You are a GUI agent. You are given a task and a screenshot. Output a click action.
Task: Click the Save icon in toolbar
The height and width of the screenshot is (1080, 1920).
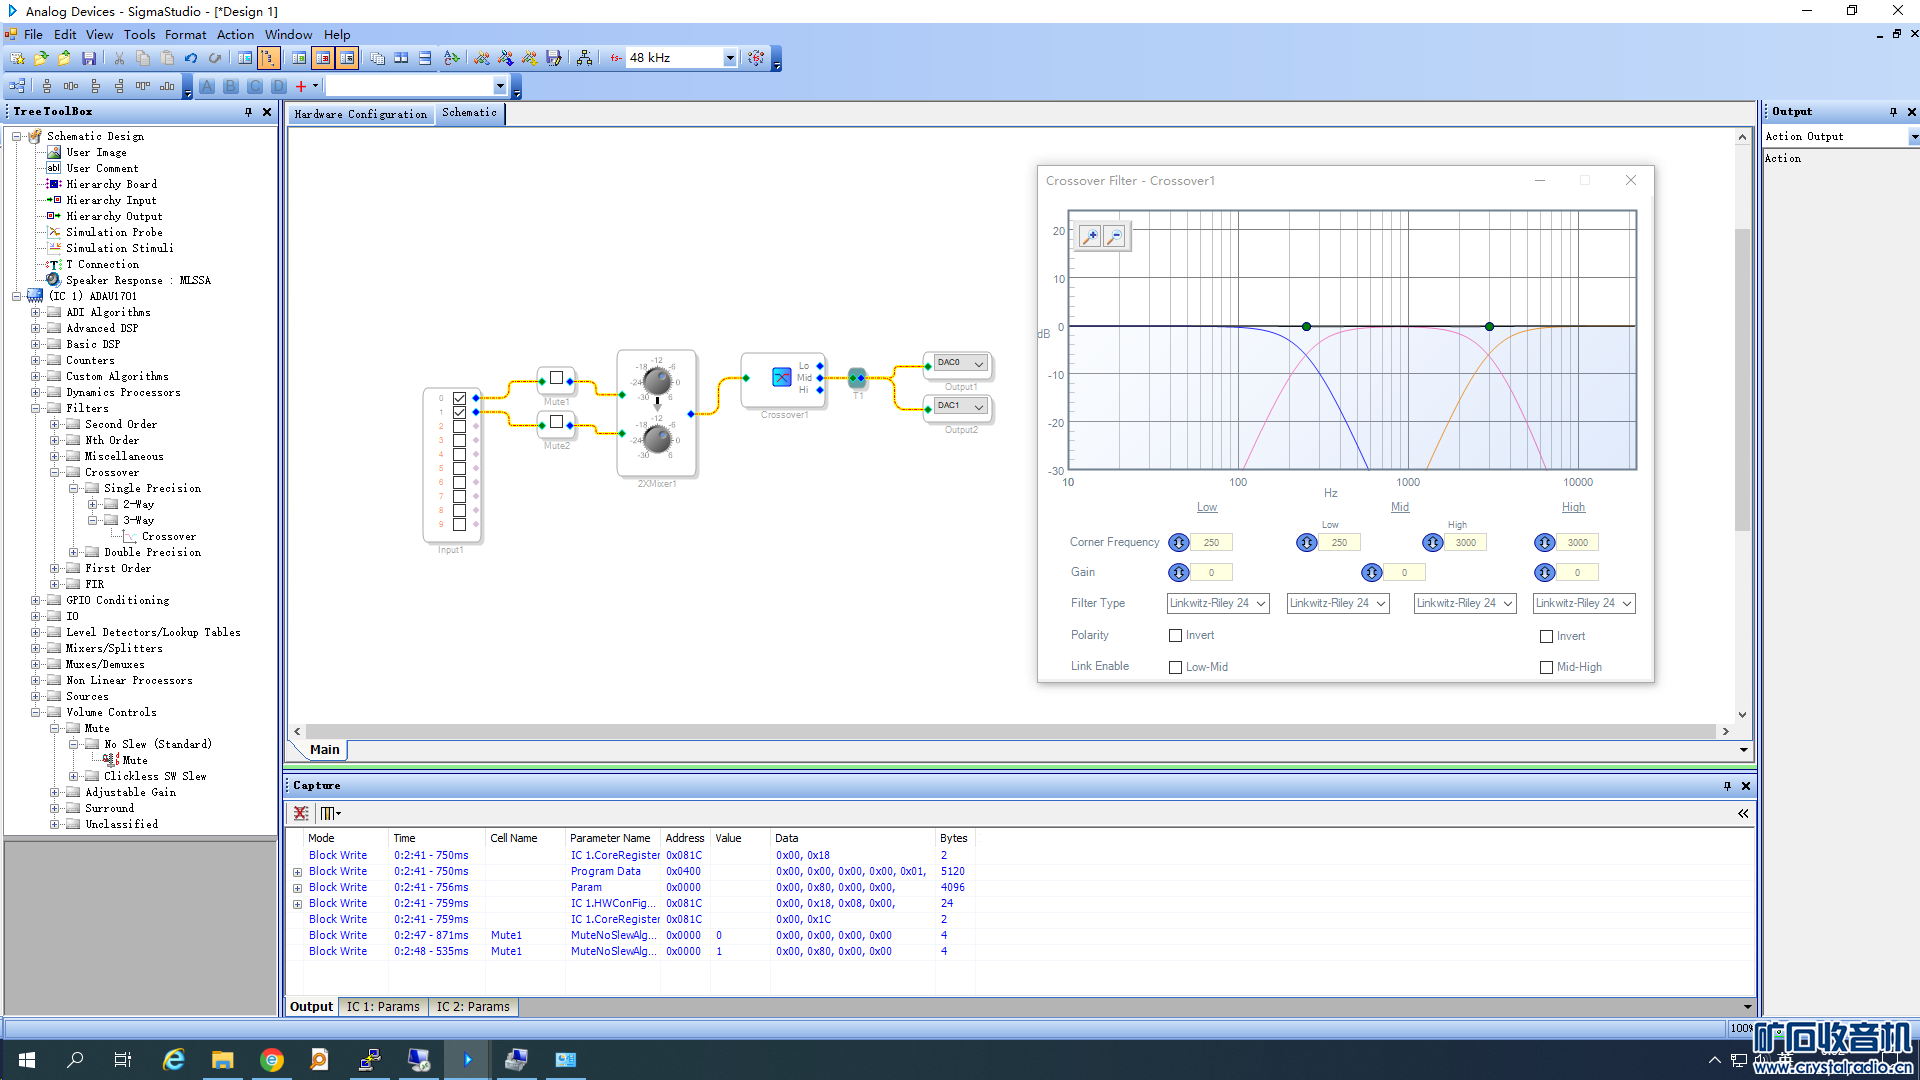[x=89, y=59]
